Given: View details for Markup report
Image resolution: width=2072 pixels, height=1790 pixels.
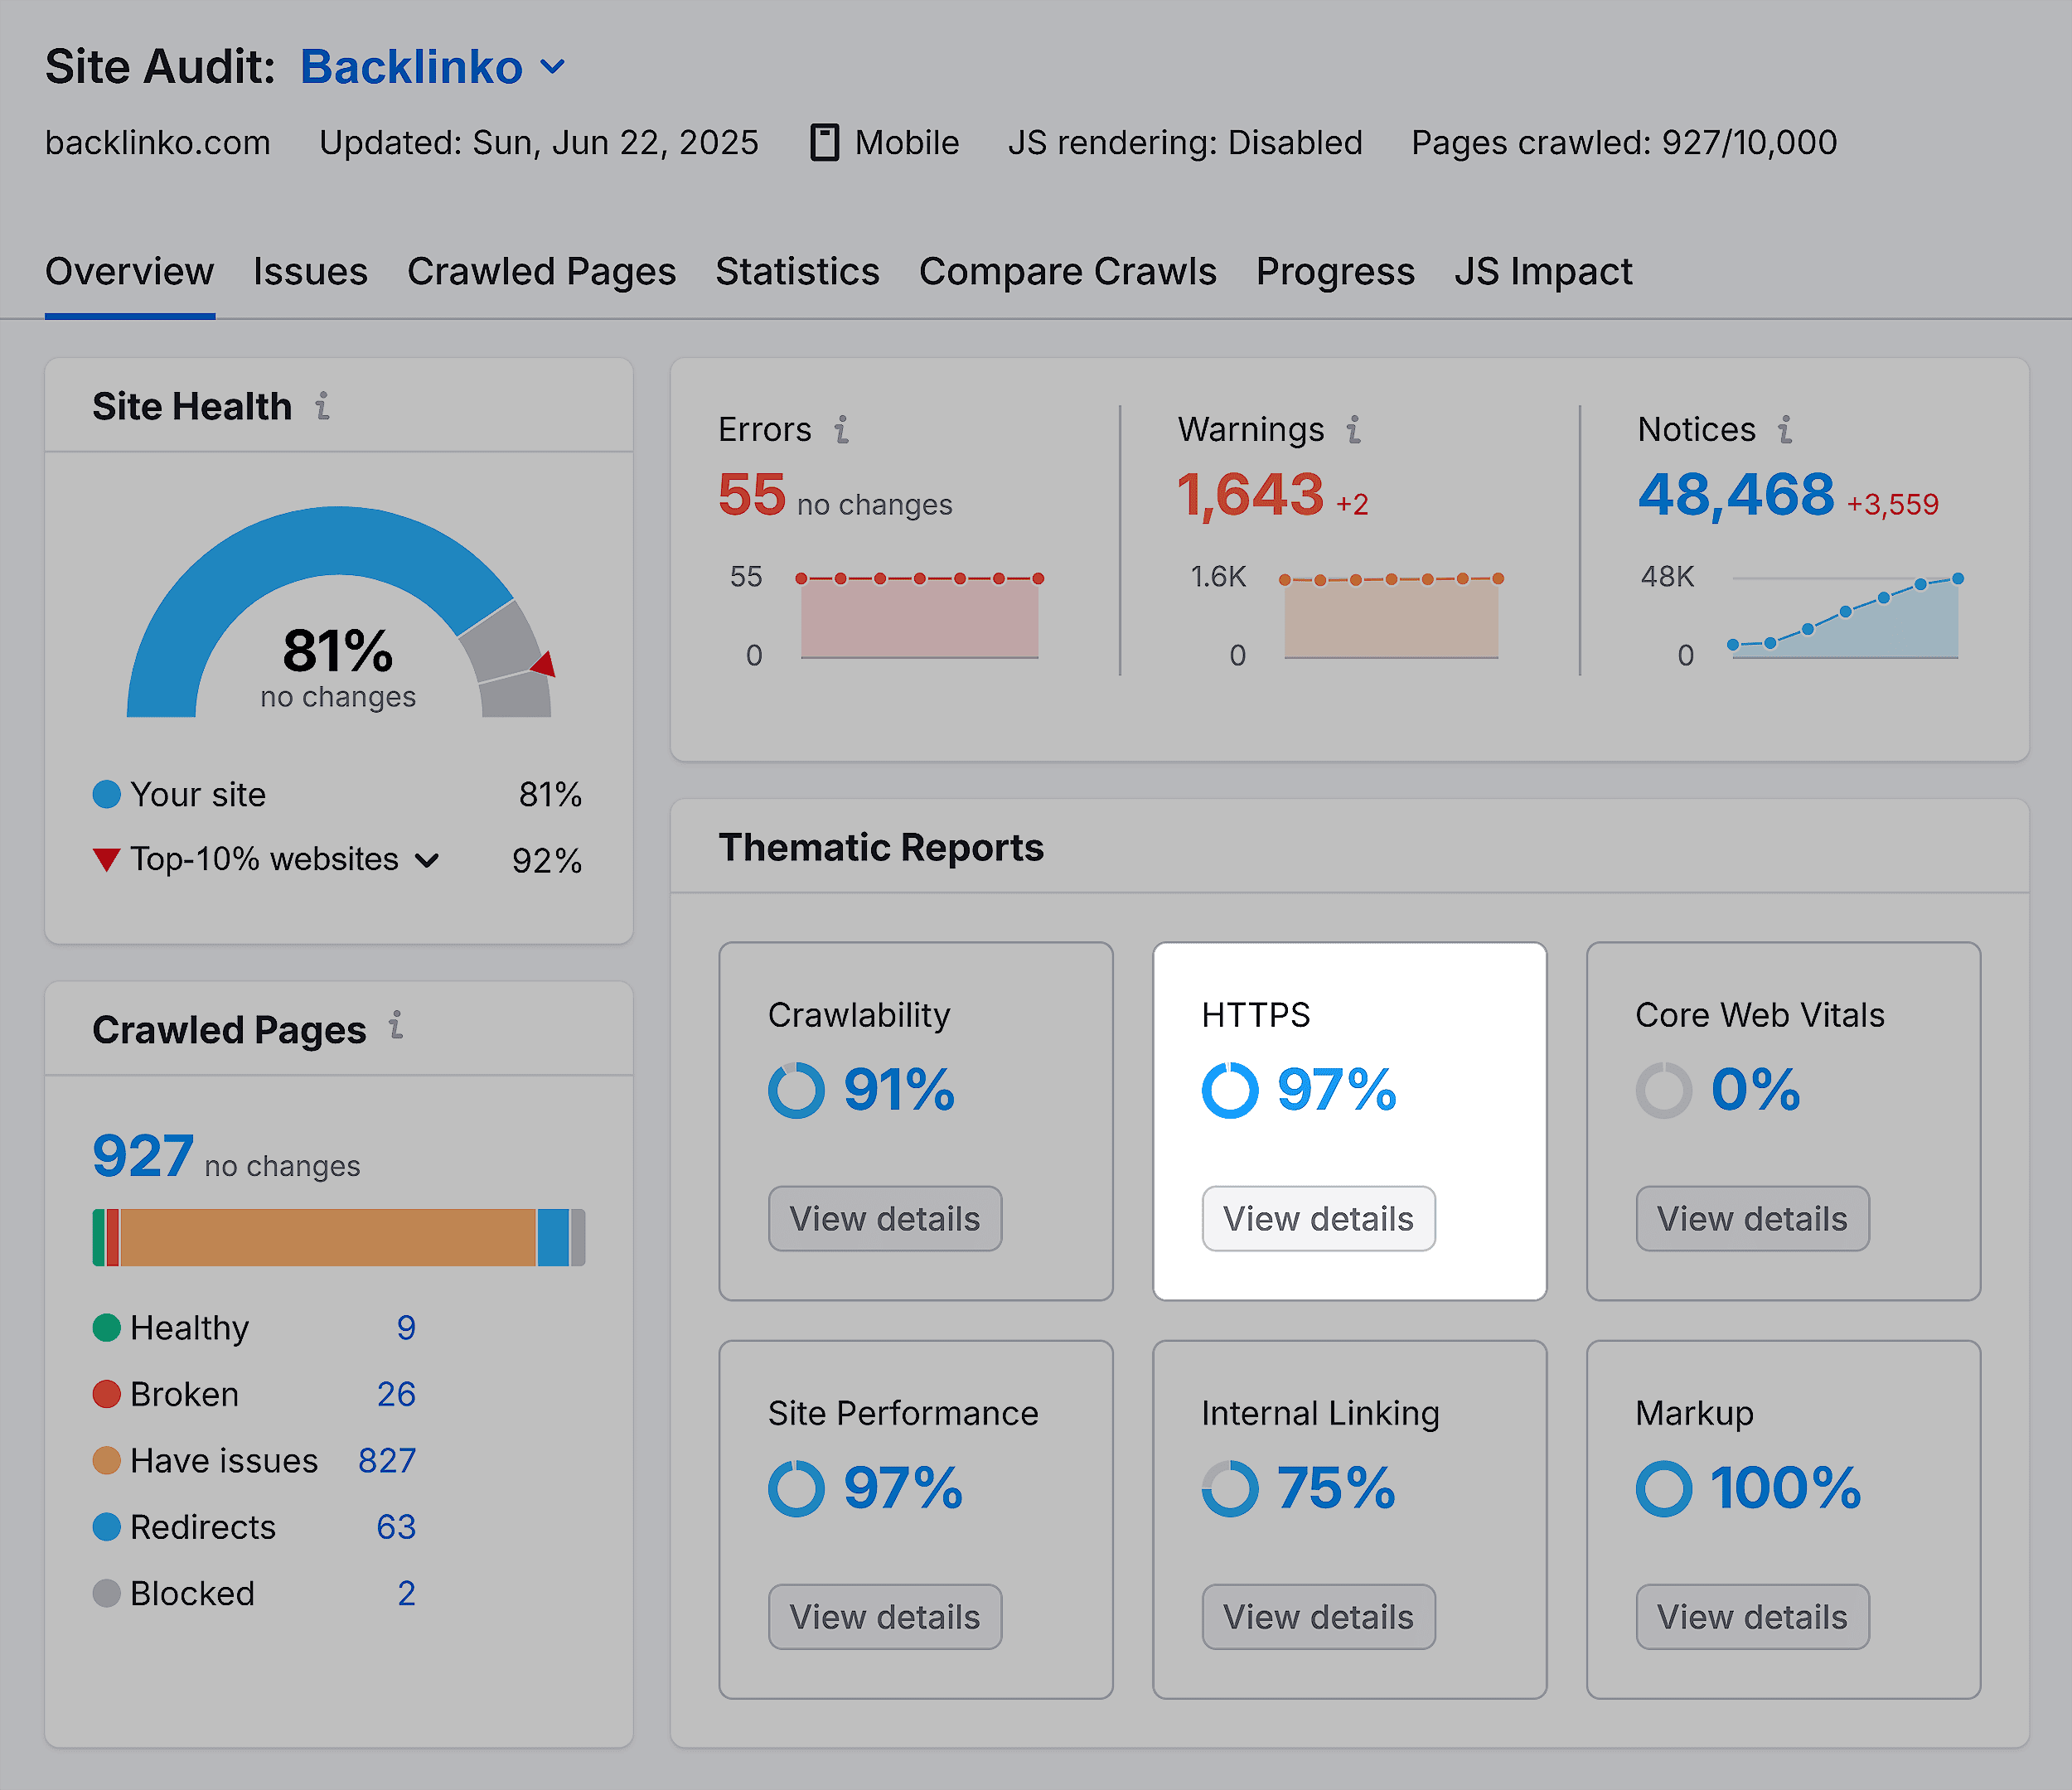Looking at the screenshot, I should [1753, 1617].
